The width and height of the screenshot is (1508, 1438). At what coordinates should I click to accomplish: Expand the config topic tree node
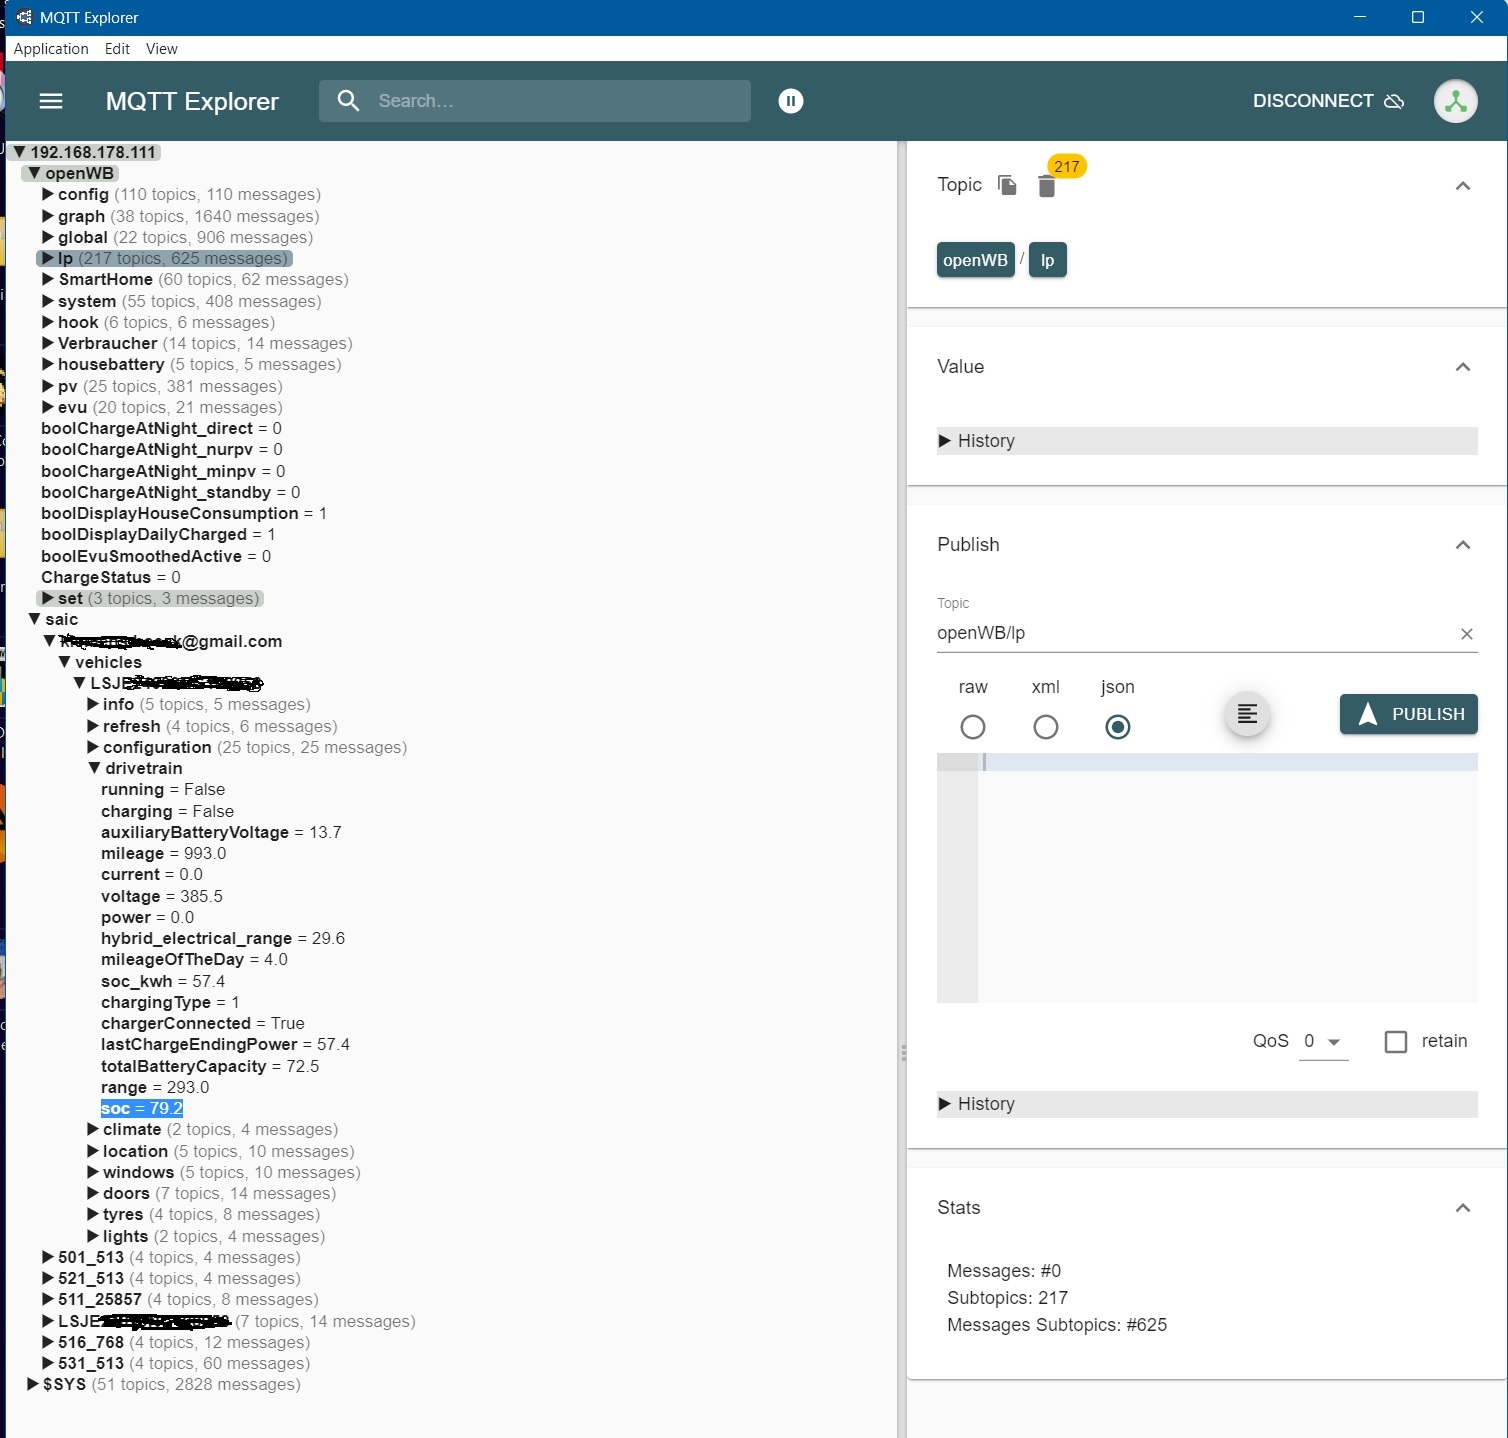[x=47, y=195]
